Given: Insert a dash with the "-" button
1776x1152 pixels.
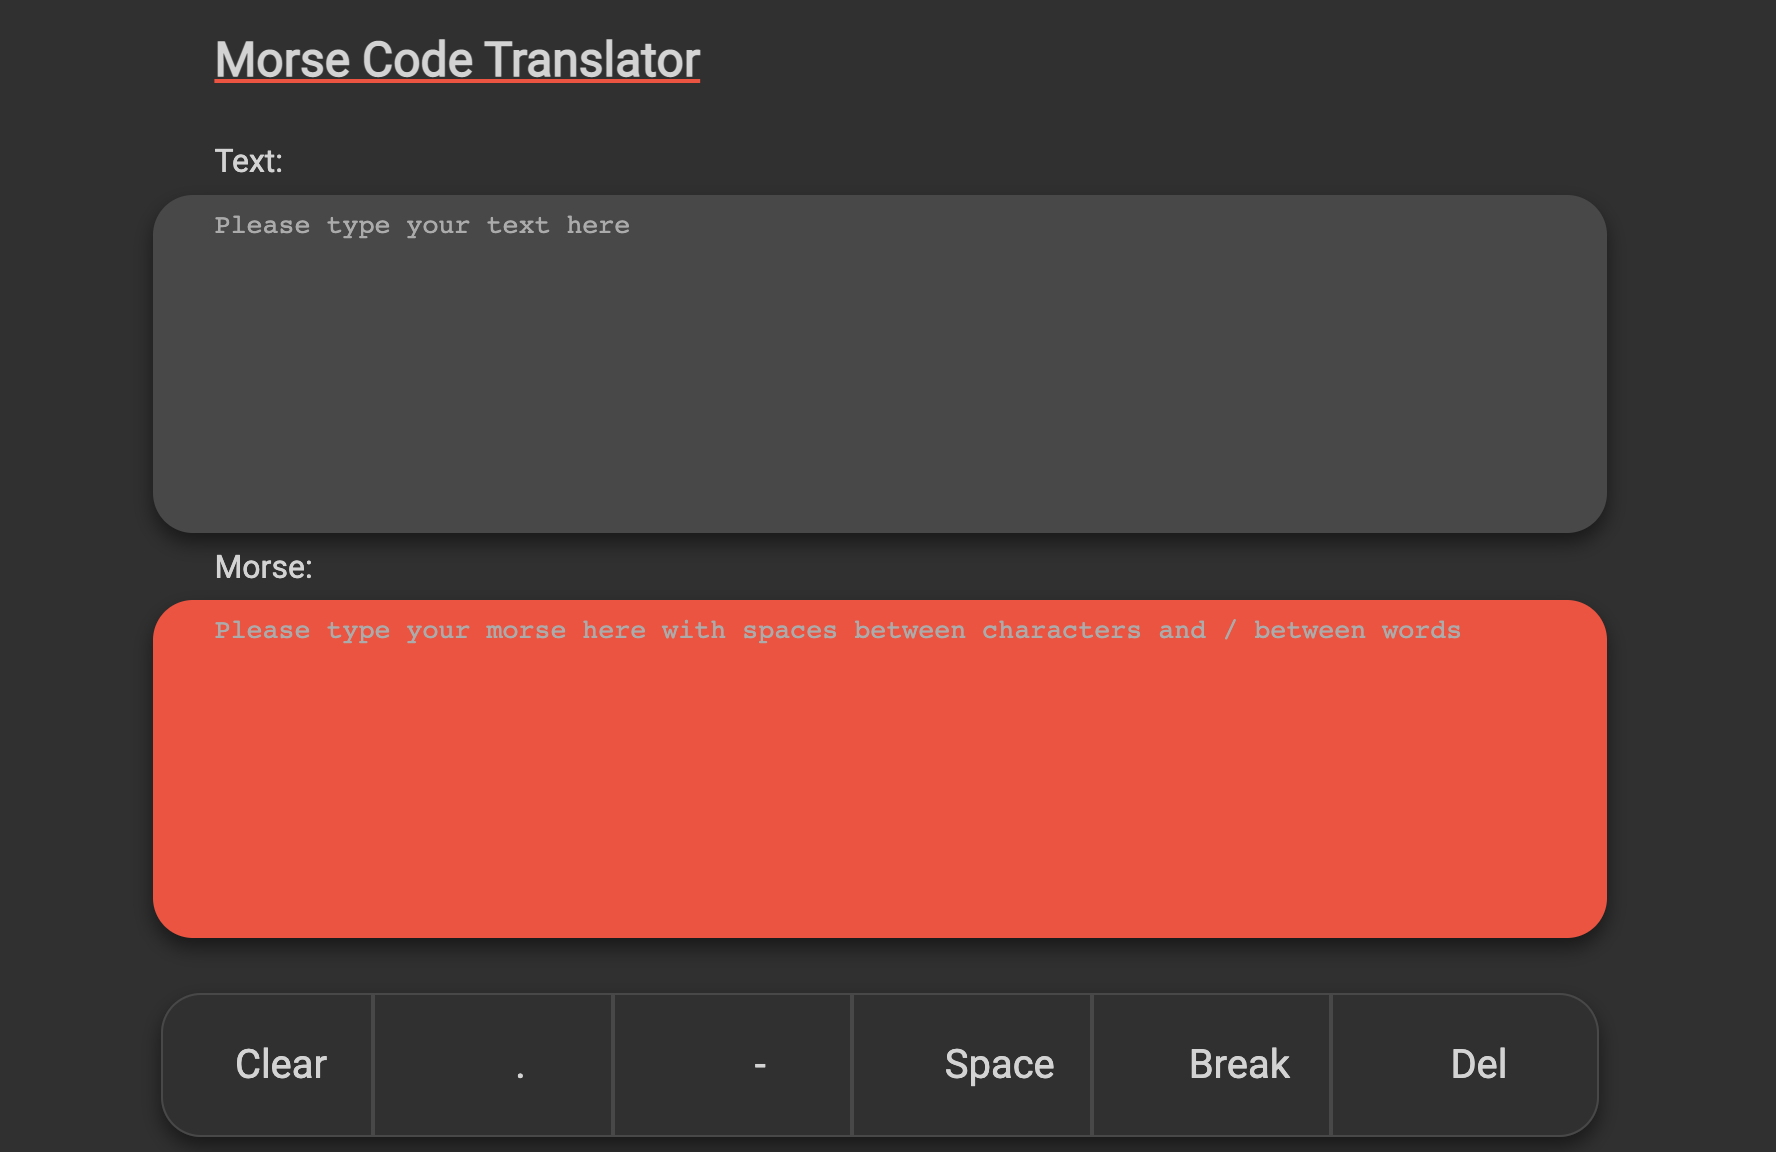Looking at the screenshot, I should coord(733,1065).
